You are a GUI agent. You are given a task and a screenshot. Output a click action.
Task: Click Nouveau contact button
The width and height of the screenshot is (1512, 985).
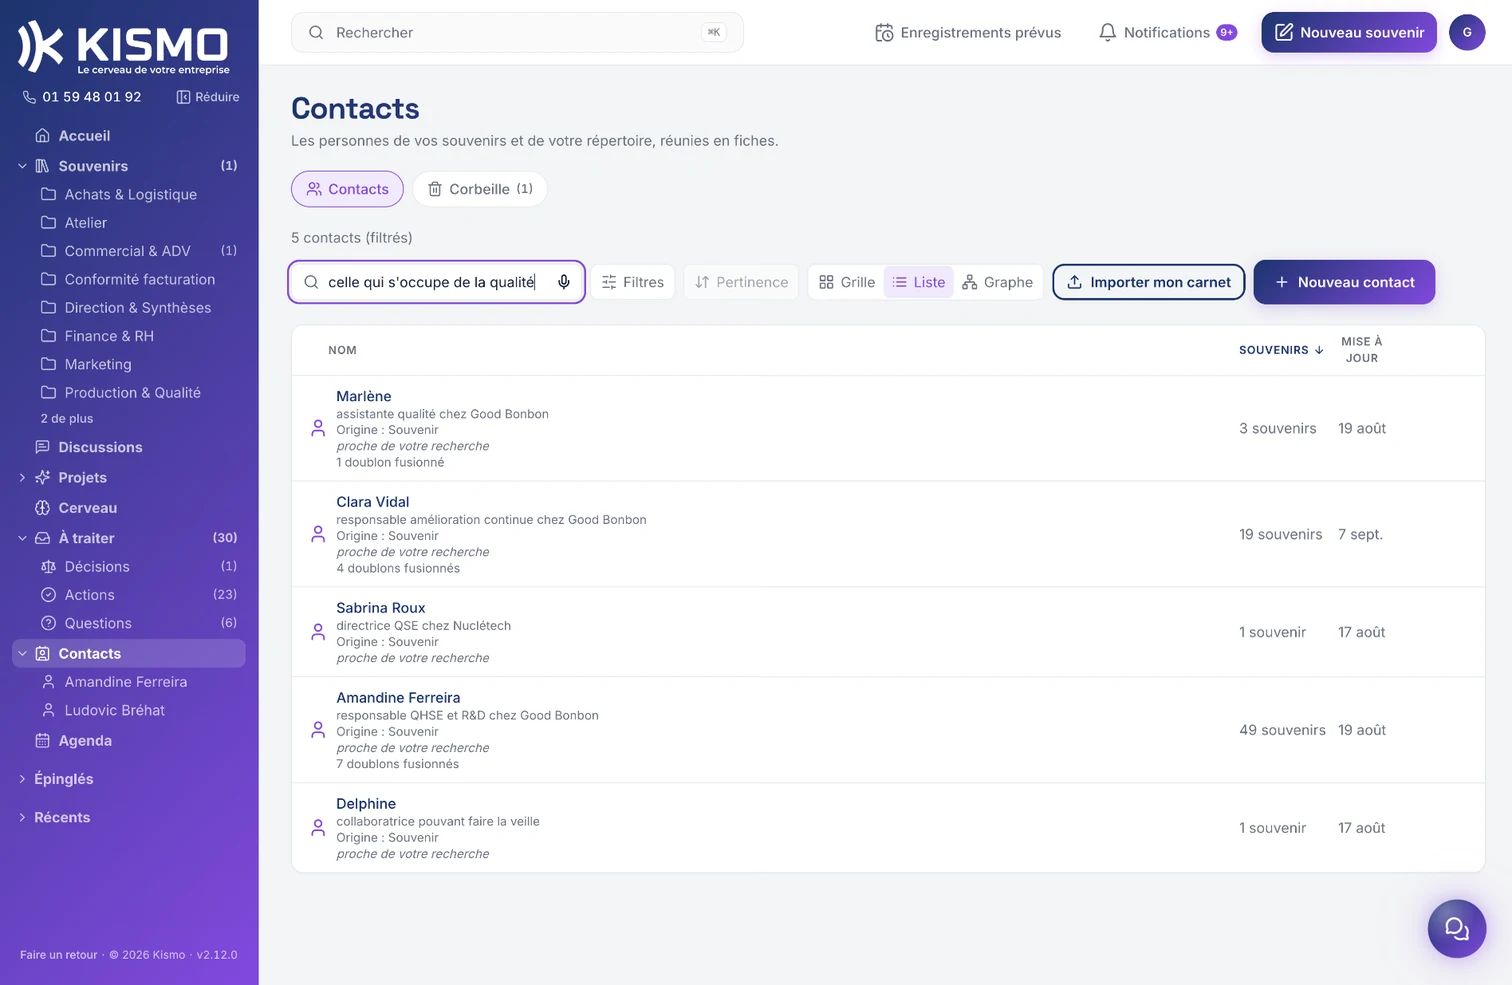[1344, 282]
